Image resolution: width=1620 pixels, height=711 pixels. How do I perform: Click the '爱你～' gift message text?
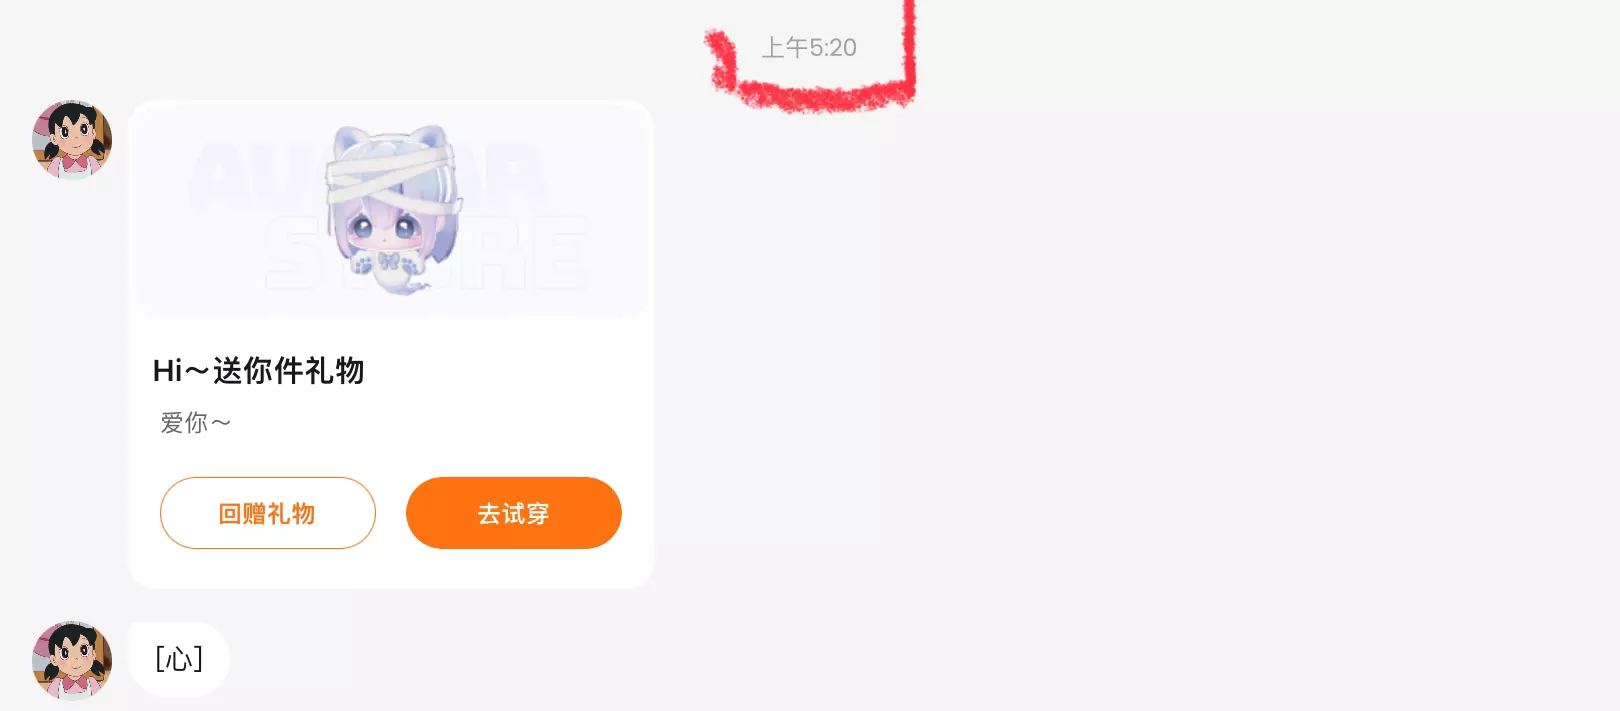pos(196,423)
